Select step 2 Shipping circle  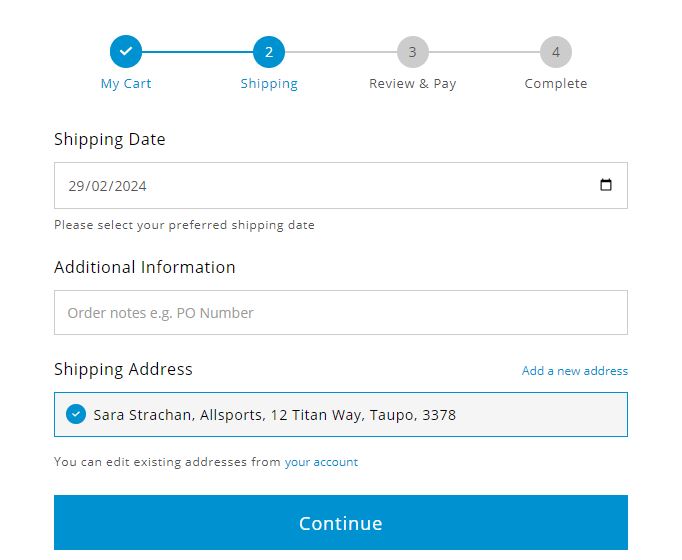269,52
